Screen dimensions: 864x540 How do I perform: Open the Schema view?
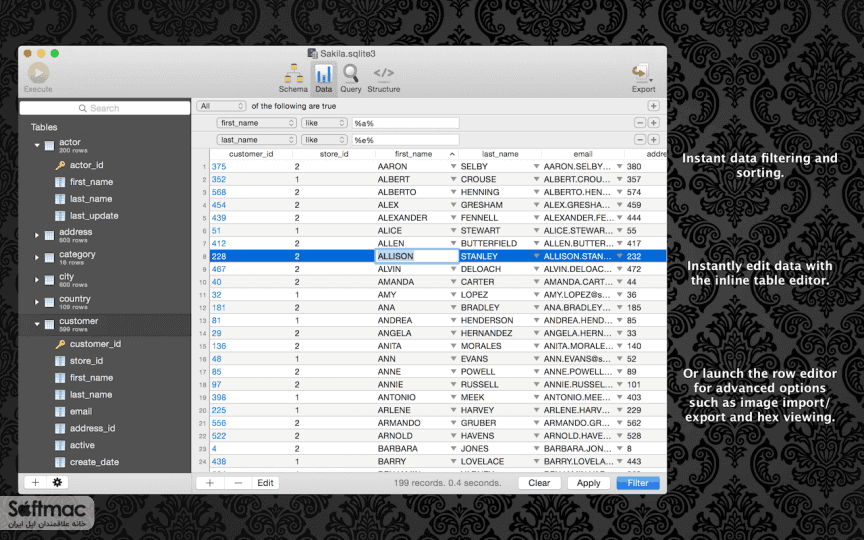(293, 78)
